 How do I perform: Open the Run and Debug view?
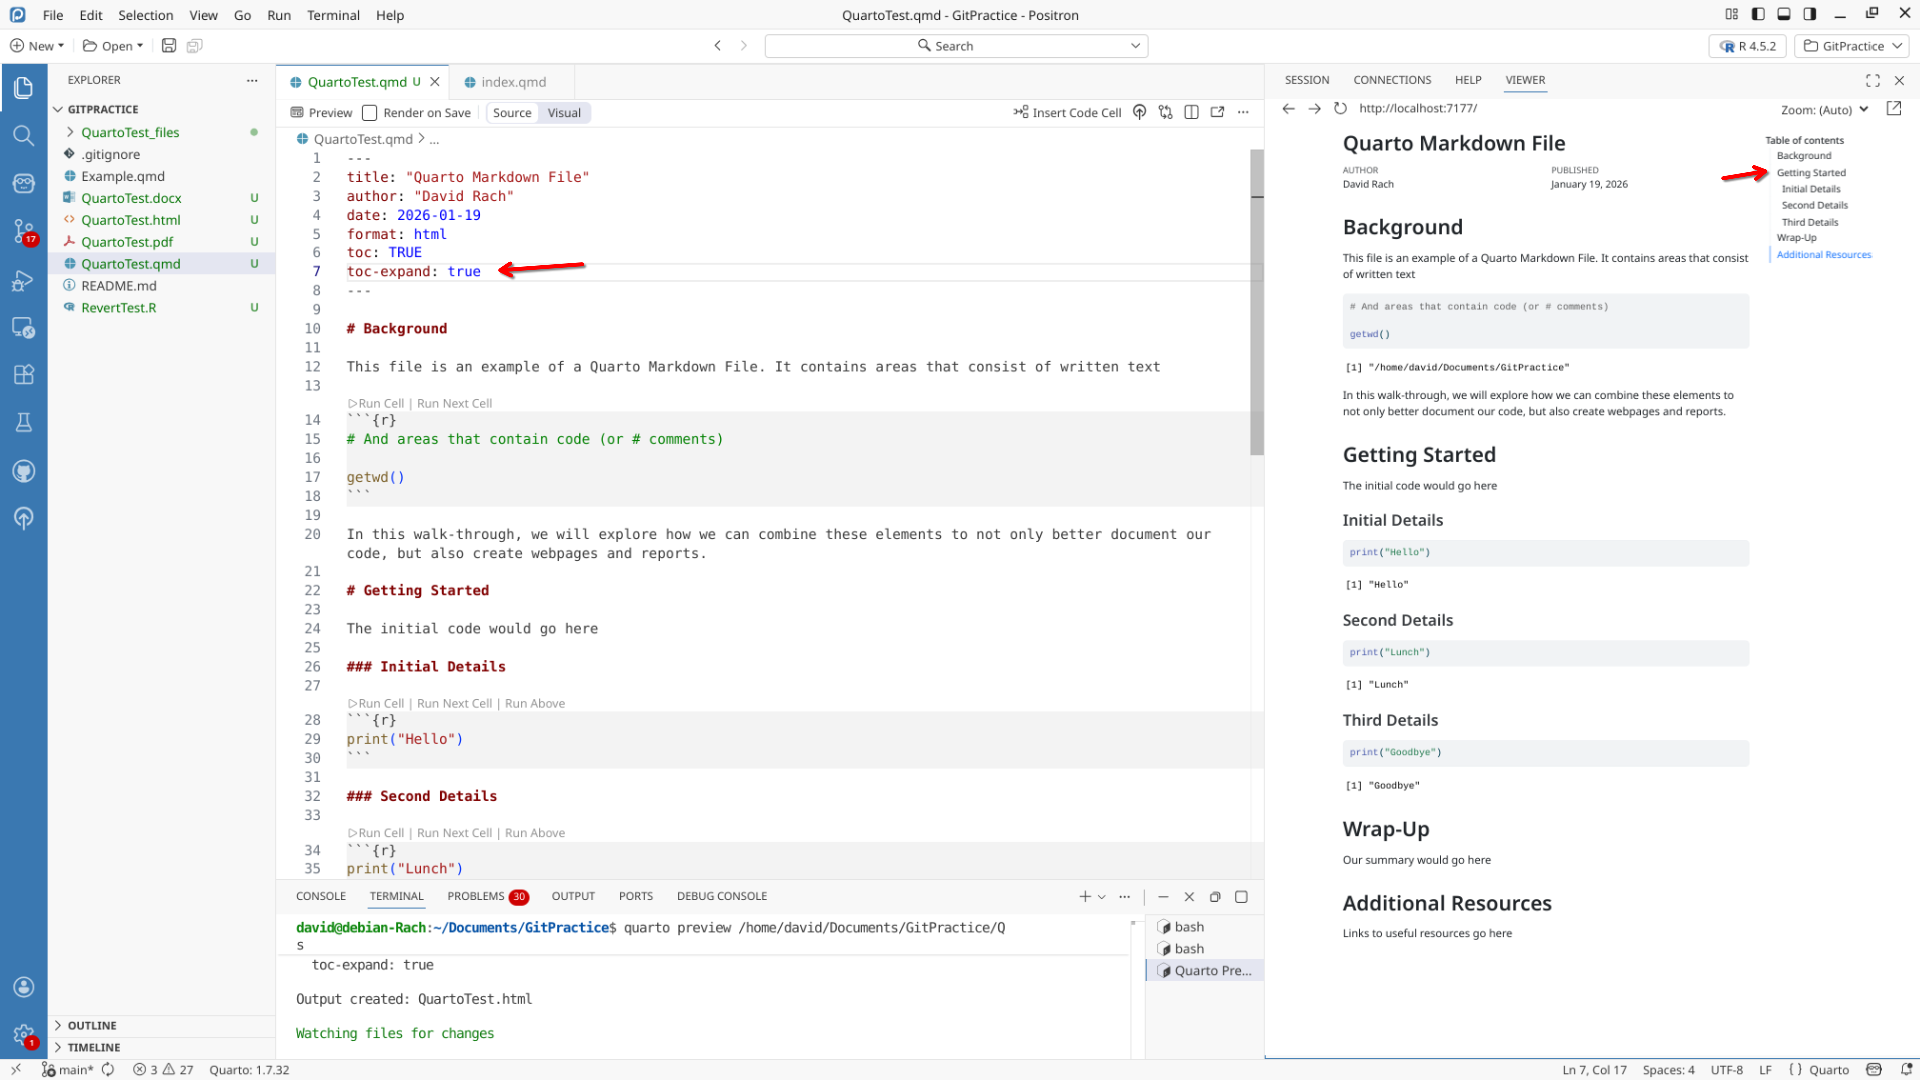point(23,281)
